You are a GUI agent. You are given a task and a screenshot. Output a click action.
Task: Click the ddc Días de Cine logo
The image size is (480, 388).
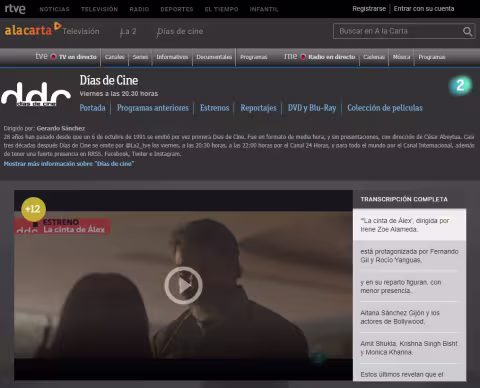coord(36,94)
